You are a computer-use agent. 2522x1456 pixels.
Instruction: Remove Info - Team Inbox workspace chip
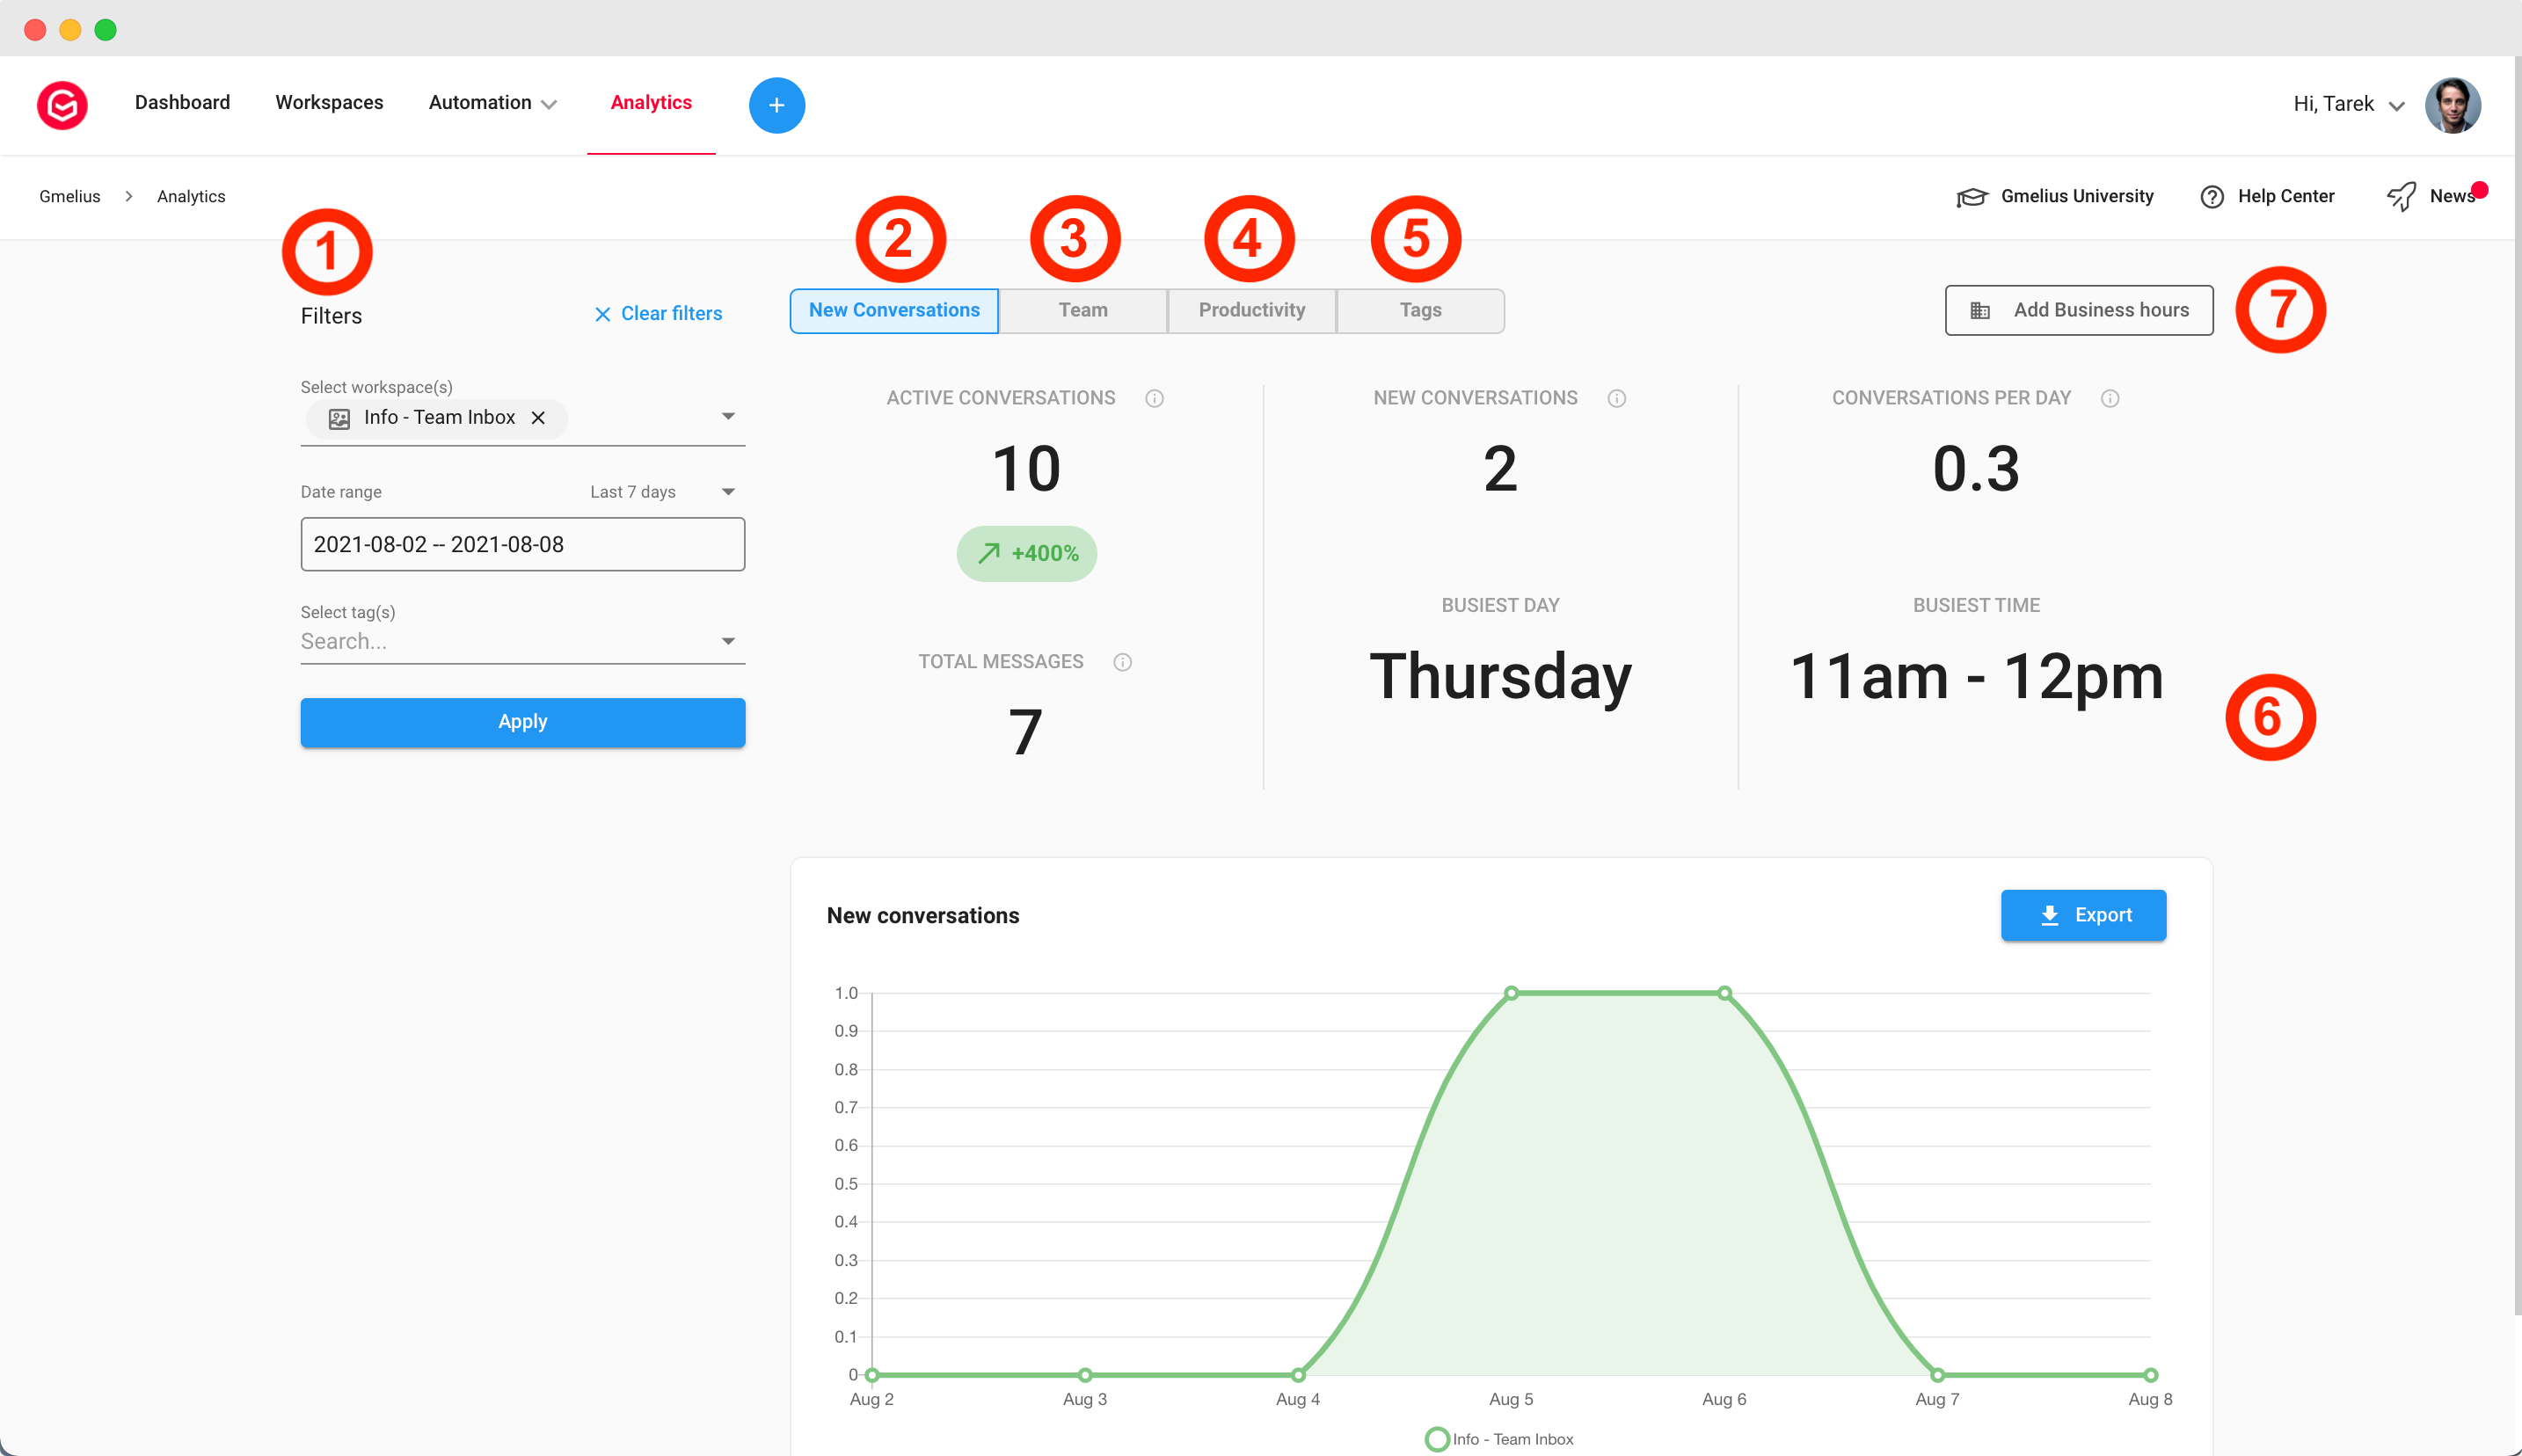pyautogui.click(x=538, y=418)
